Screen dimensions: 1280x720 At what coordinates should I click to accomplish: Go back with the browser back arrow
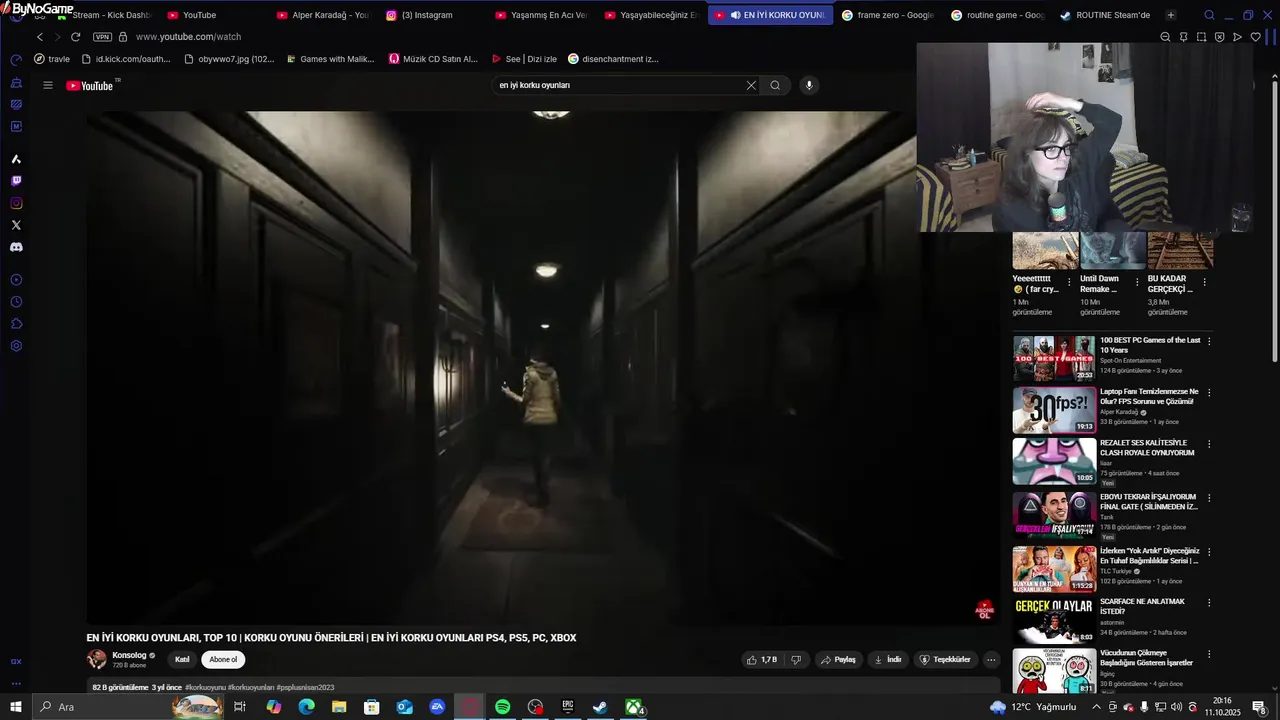(x=40, y=37)
